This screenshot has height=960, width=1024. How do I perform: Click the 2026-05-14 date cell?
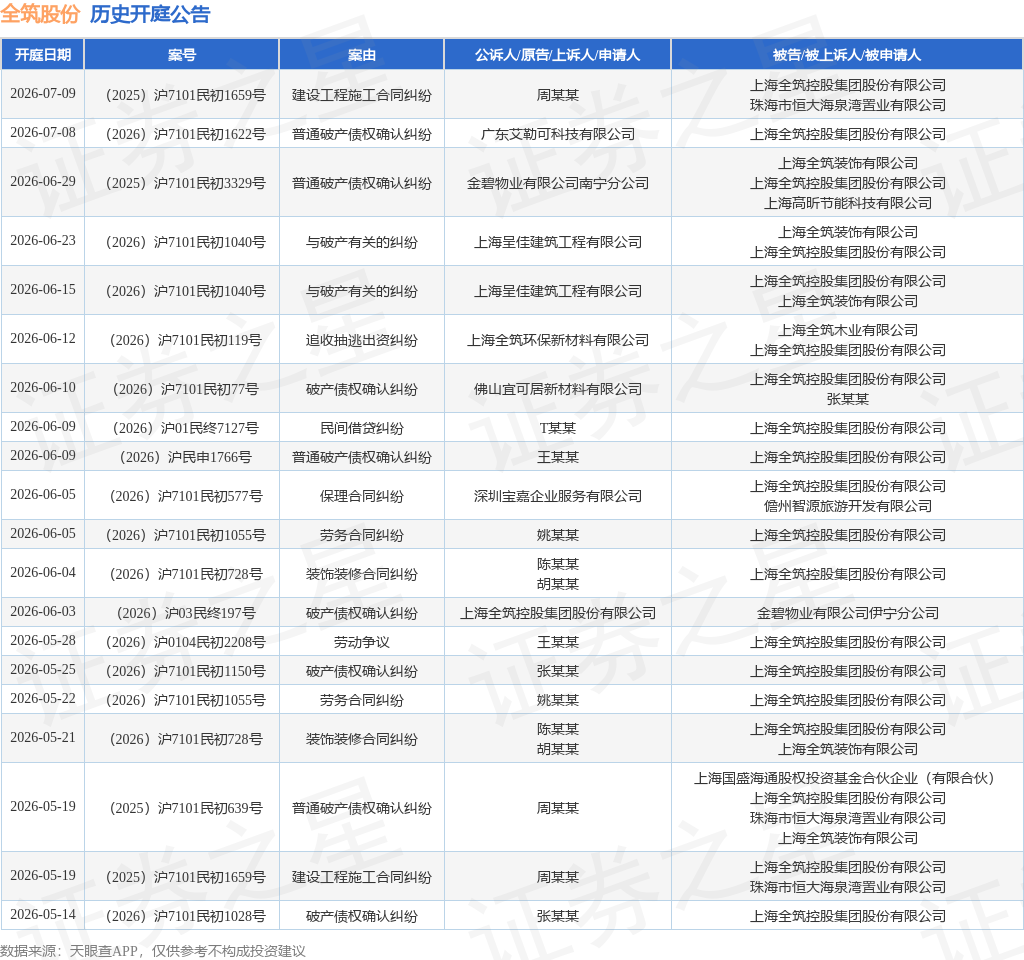[43, 914]
